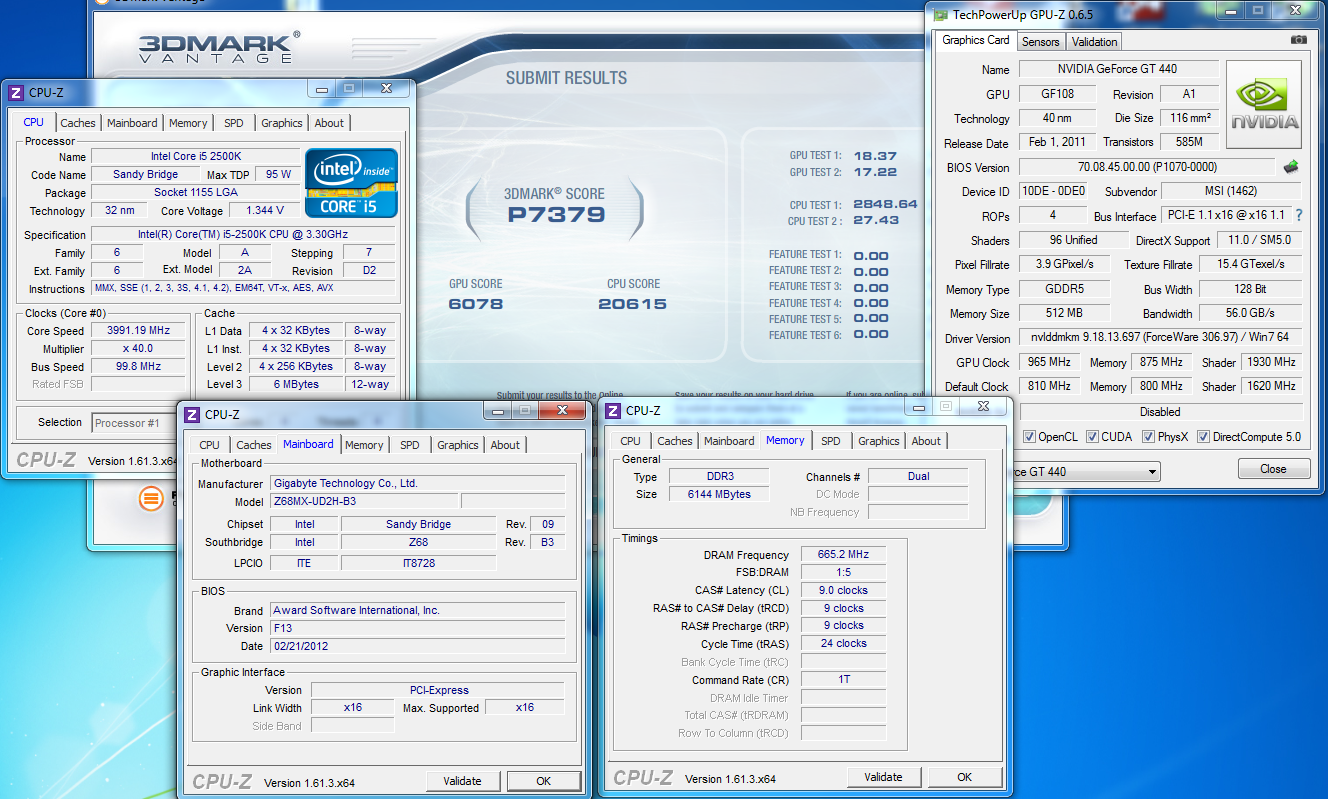Click the BIOS Version field 70.08.45.00.00
This screenshot has width=1328, height=799.
[x=1146, y=167]
